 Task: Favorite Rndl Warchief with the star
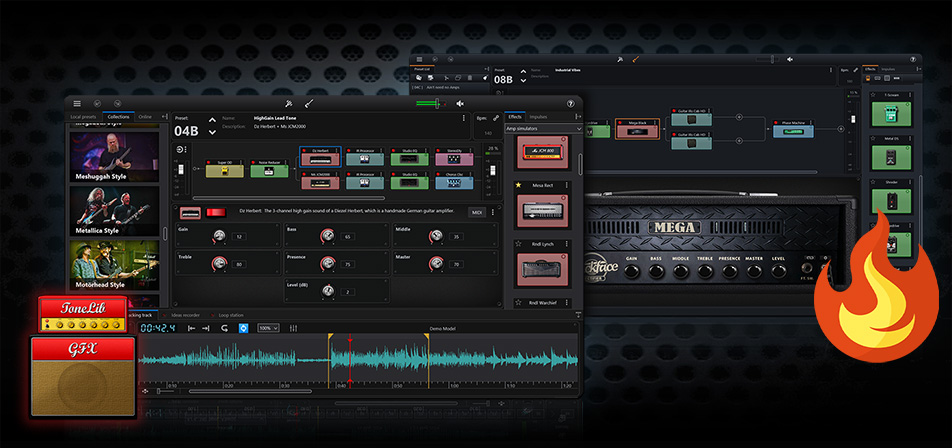point(518,302)
